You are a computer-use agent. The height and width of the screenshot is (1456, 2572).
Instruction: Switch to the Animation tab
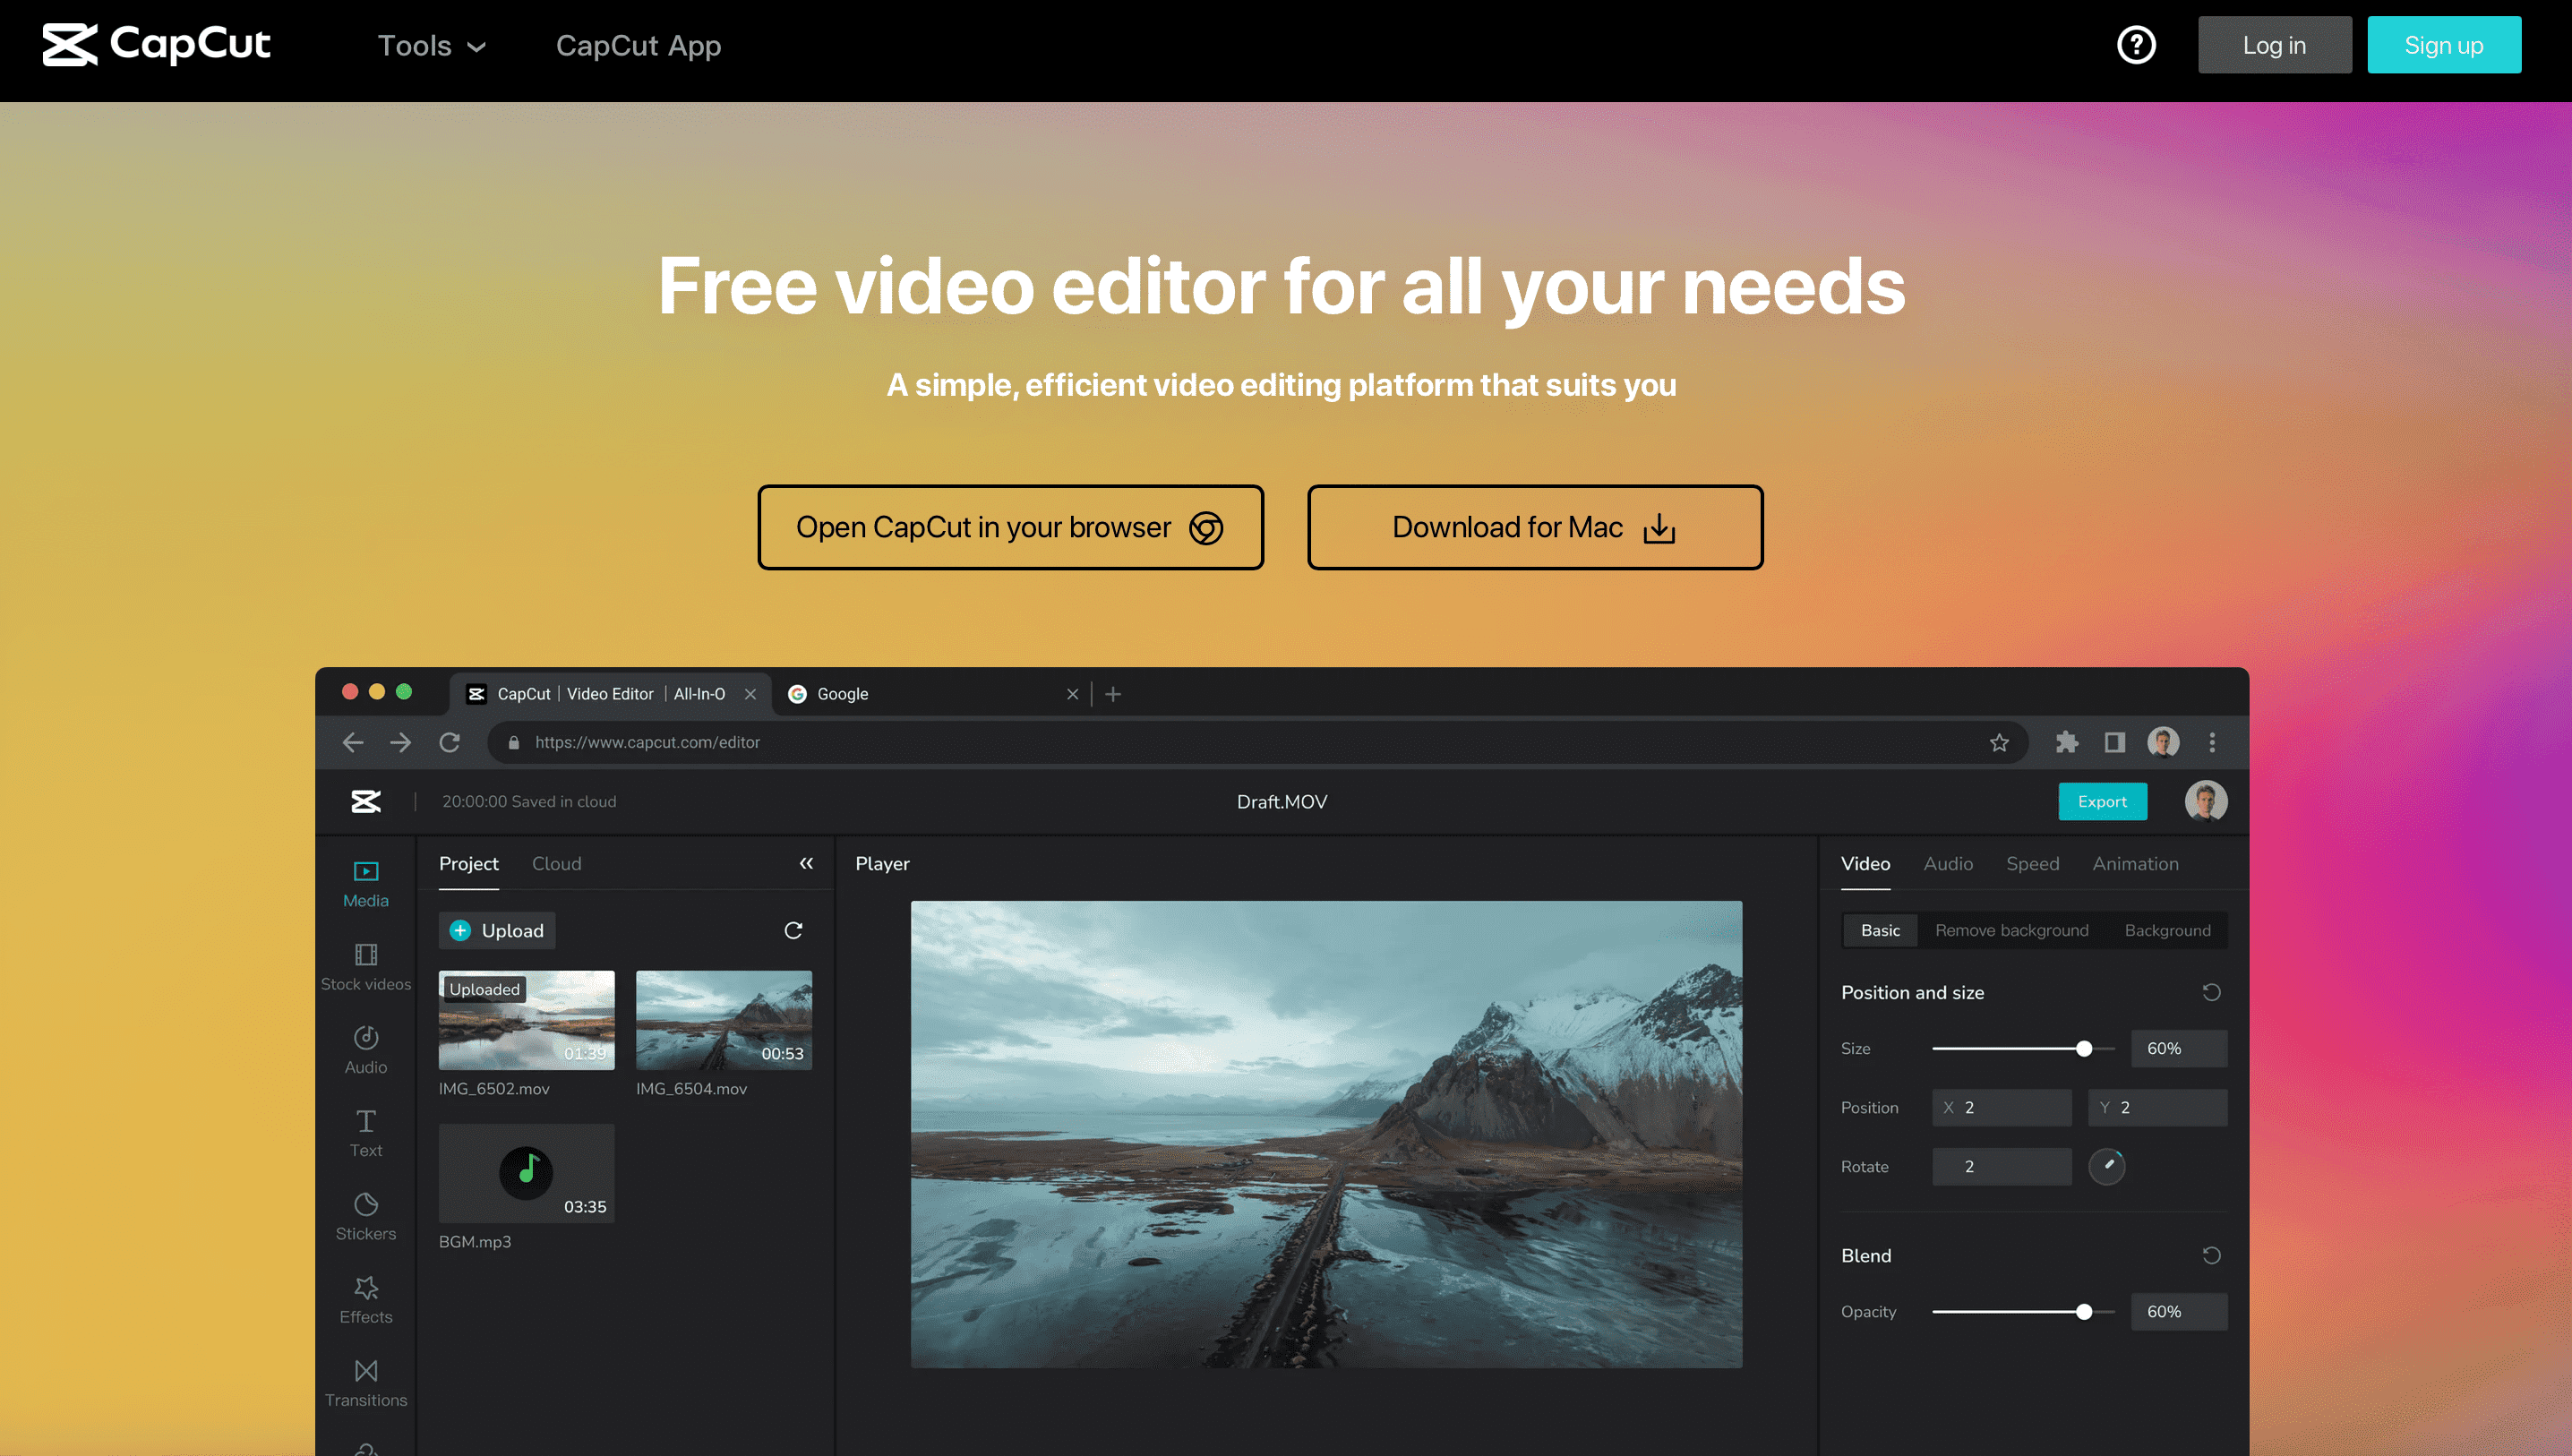click(2135, 863)
